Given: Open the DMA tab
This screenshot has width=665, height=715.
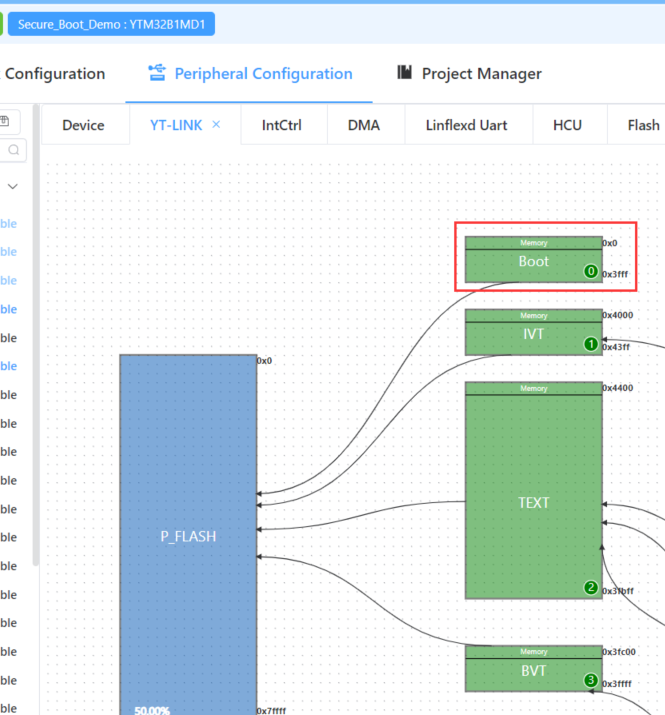Looking at the screenshot, I should coord(363,125).
